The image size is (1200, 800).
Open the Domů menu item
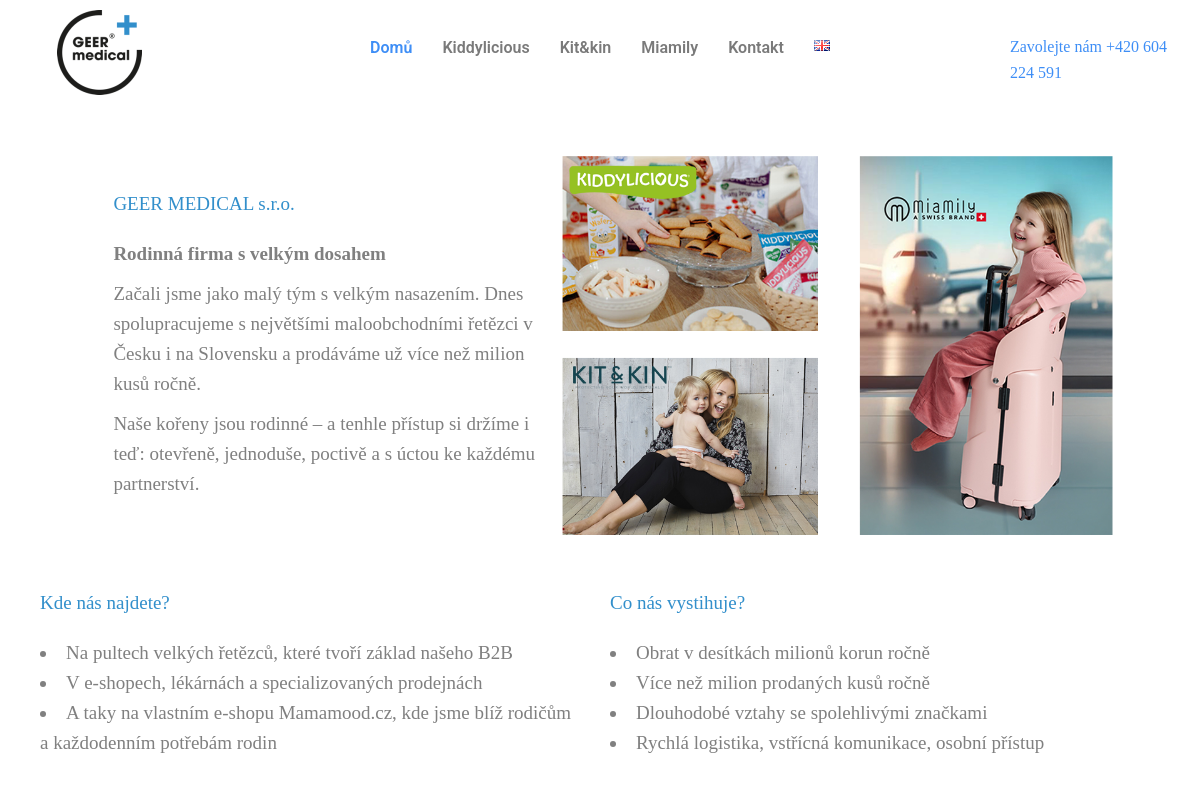click(391, 47)
